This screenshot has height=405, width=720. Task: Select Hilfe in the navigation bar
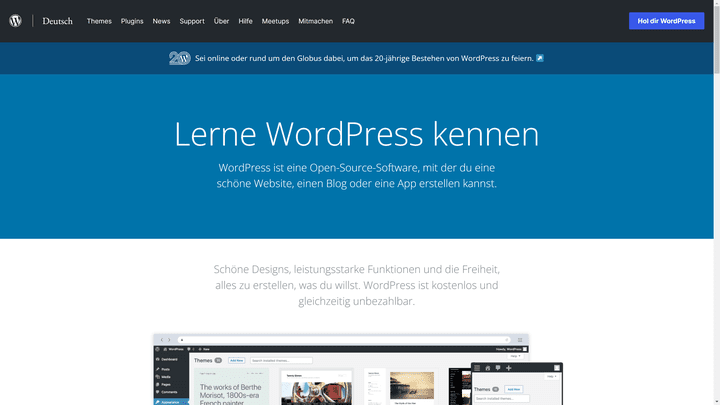click(245, 21)
